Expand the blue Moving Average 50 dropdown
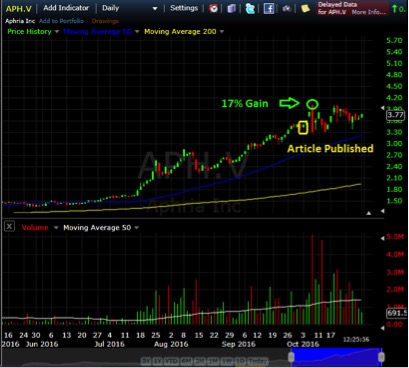 tap(137, 32)
